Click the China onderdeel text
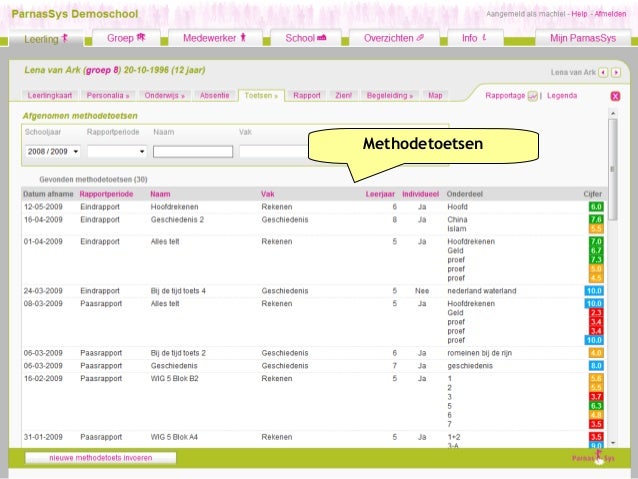Viewport: 638px width, 479px height. (457, 220)
